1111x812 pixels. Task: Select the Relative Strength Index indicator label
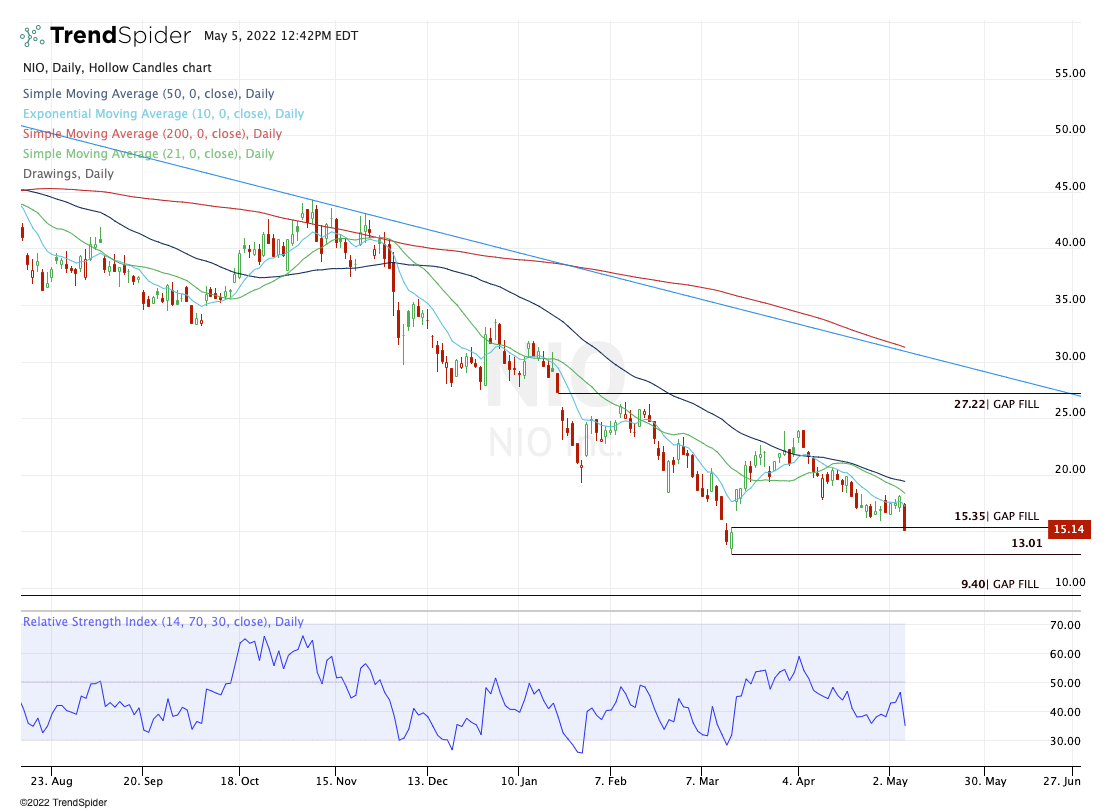pos(163,622)
